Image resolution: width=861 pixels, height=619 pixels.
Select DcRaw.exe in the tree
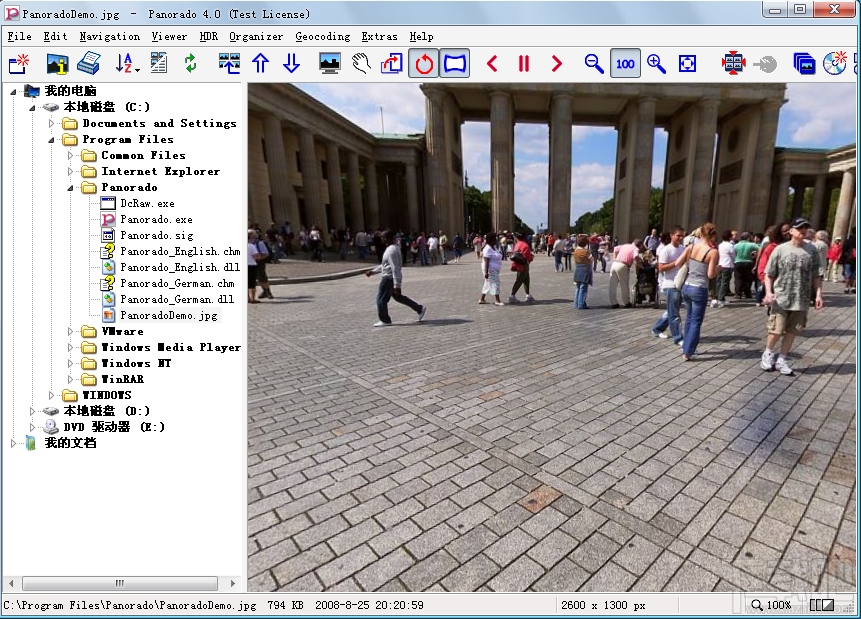(x=147, y=203)
